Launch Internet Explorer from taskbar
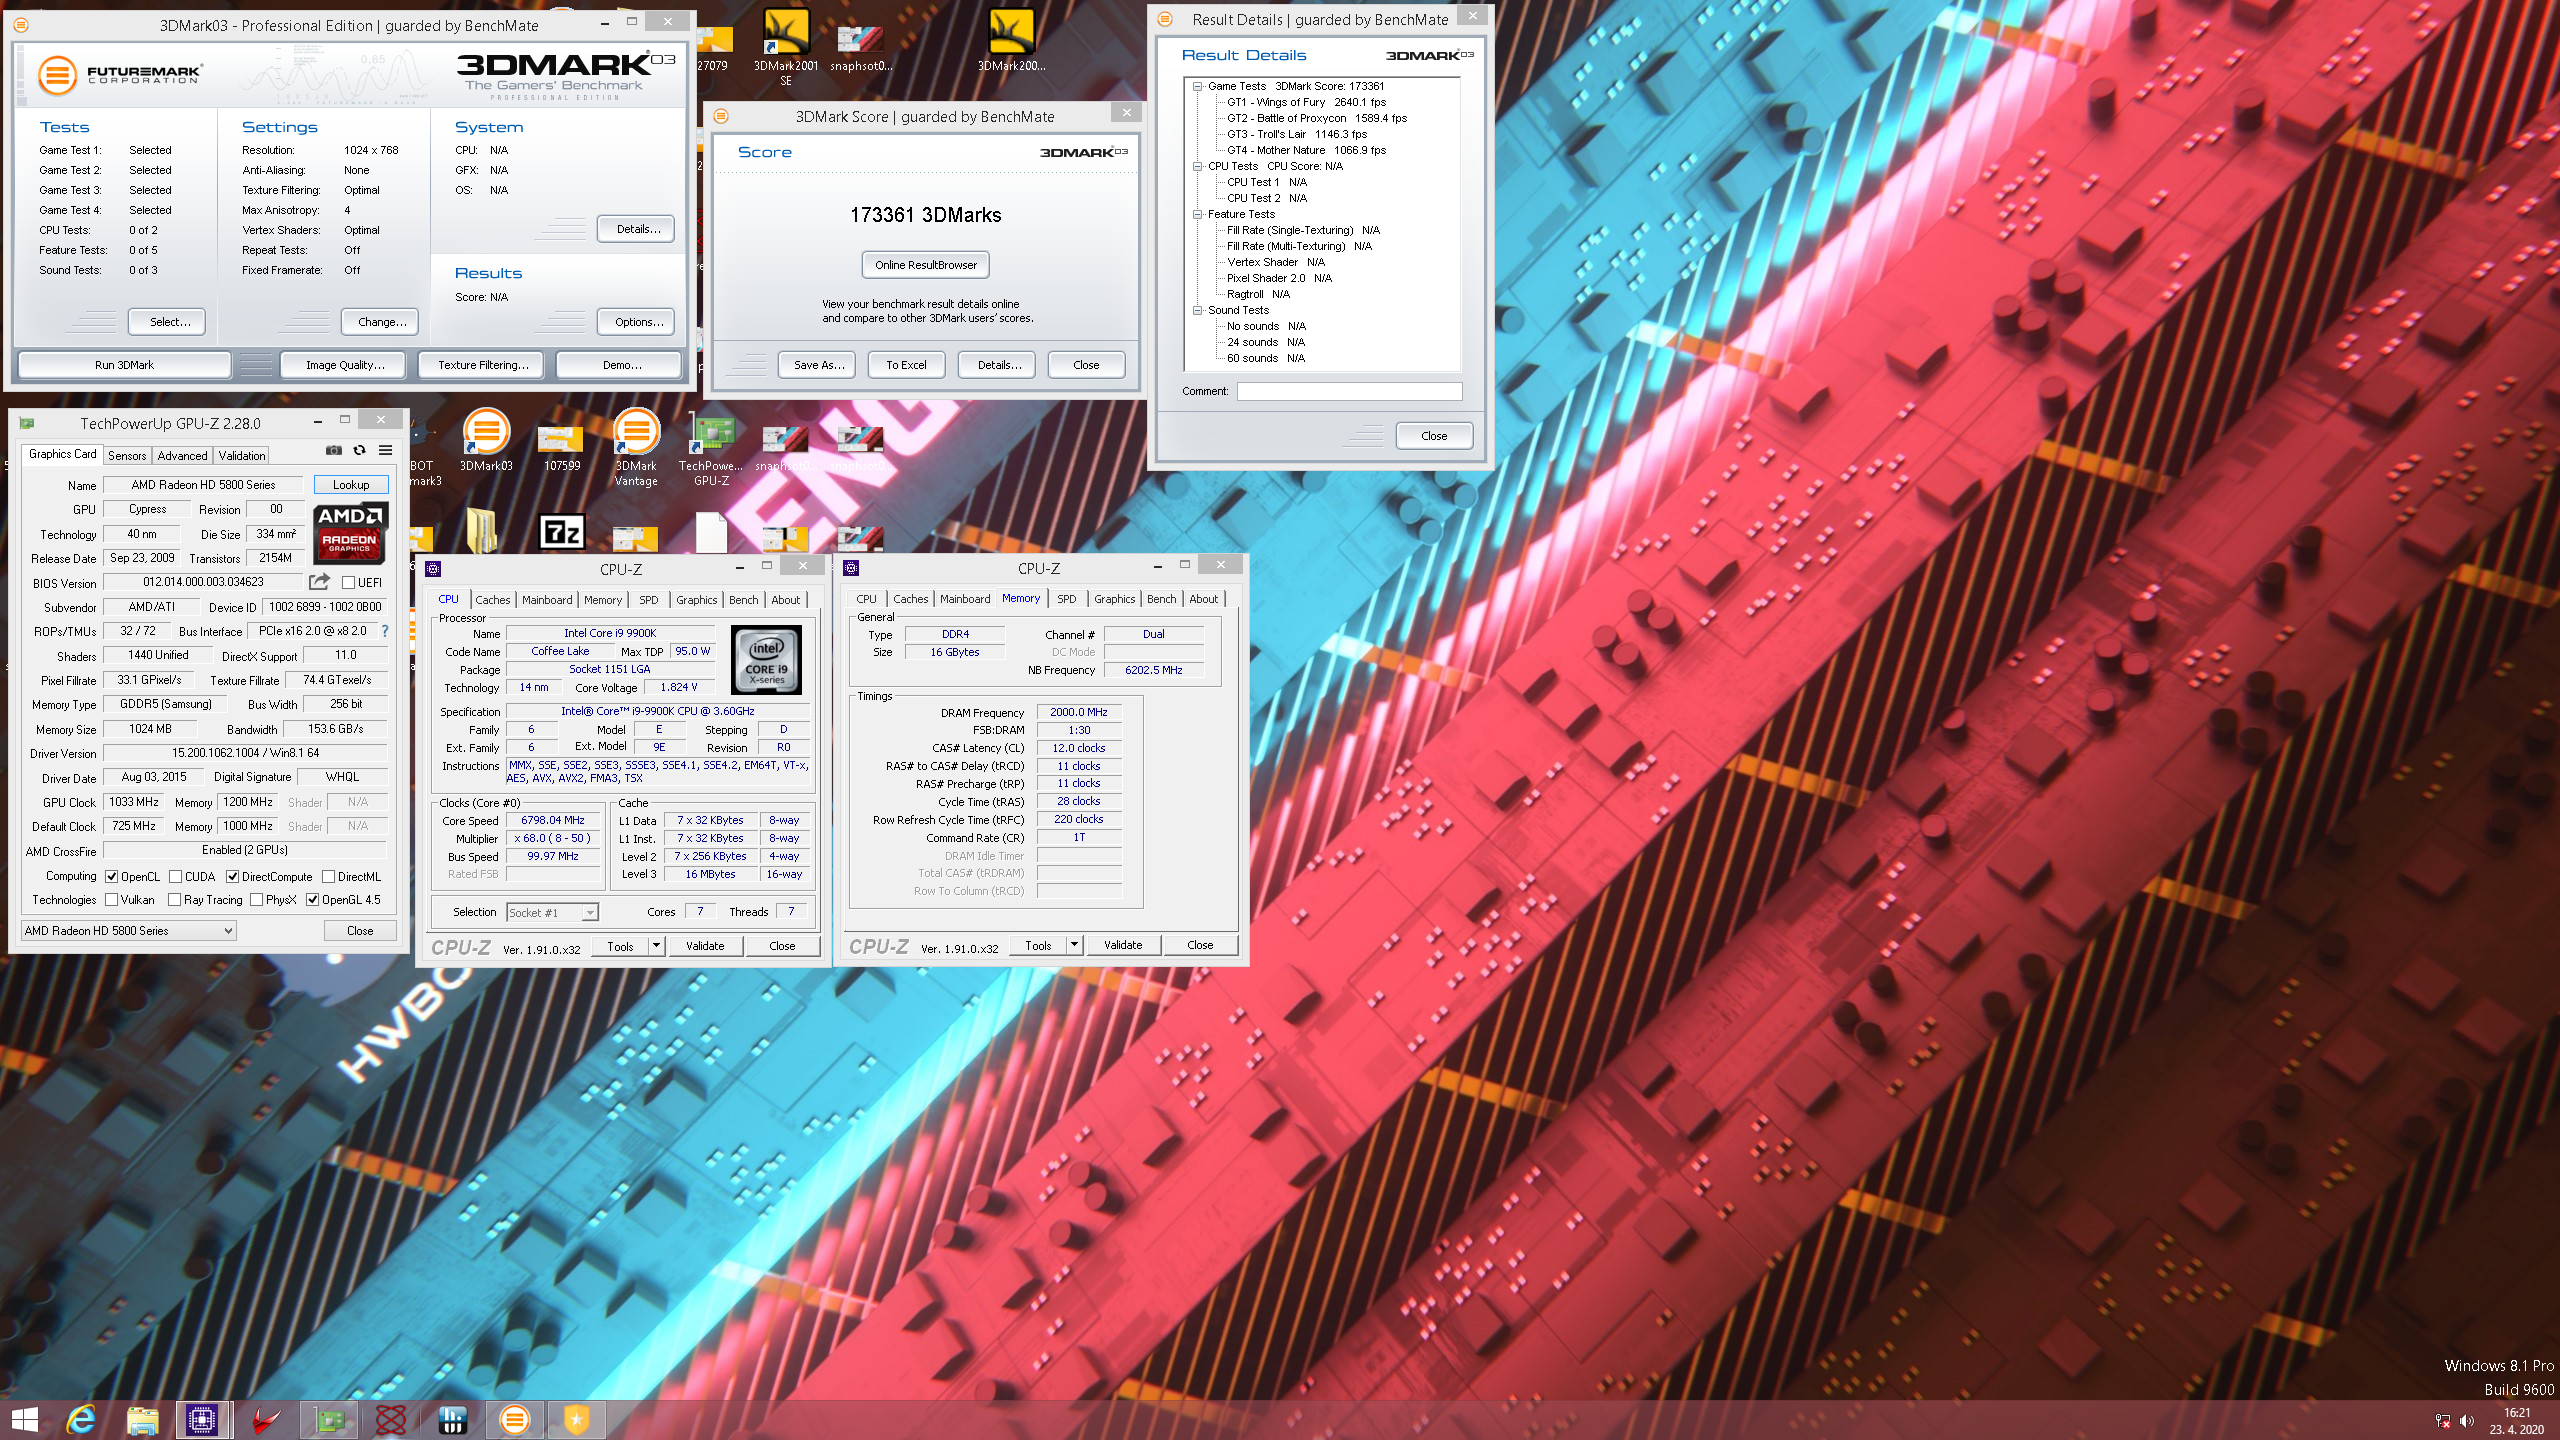The width and height of the screenshot is (2560, 1440). pos(81,1419)
